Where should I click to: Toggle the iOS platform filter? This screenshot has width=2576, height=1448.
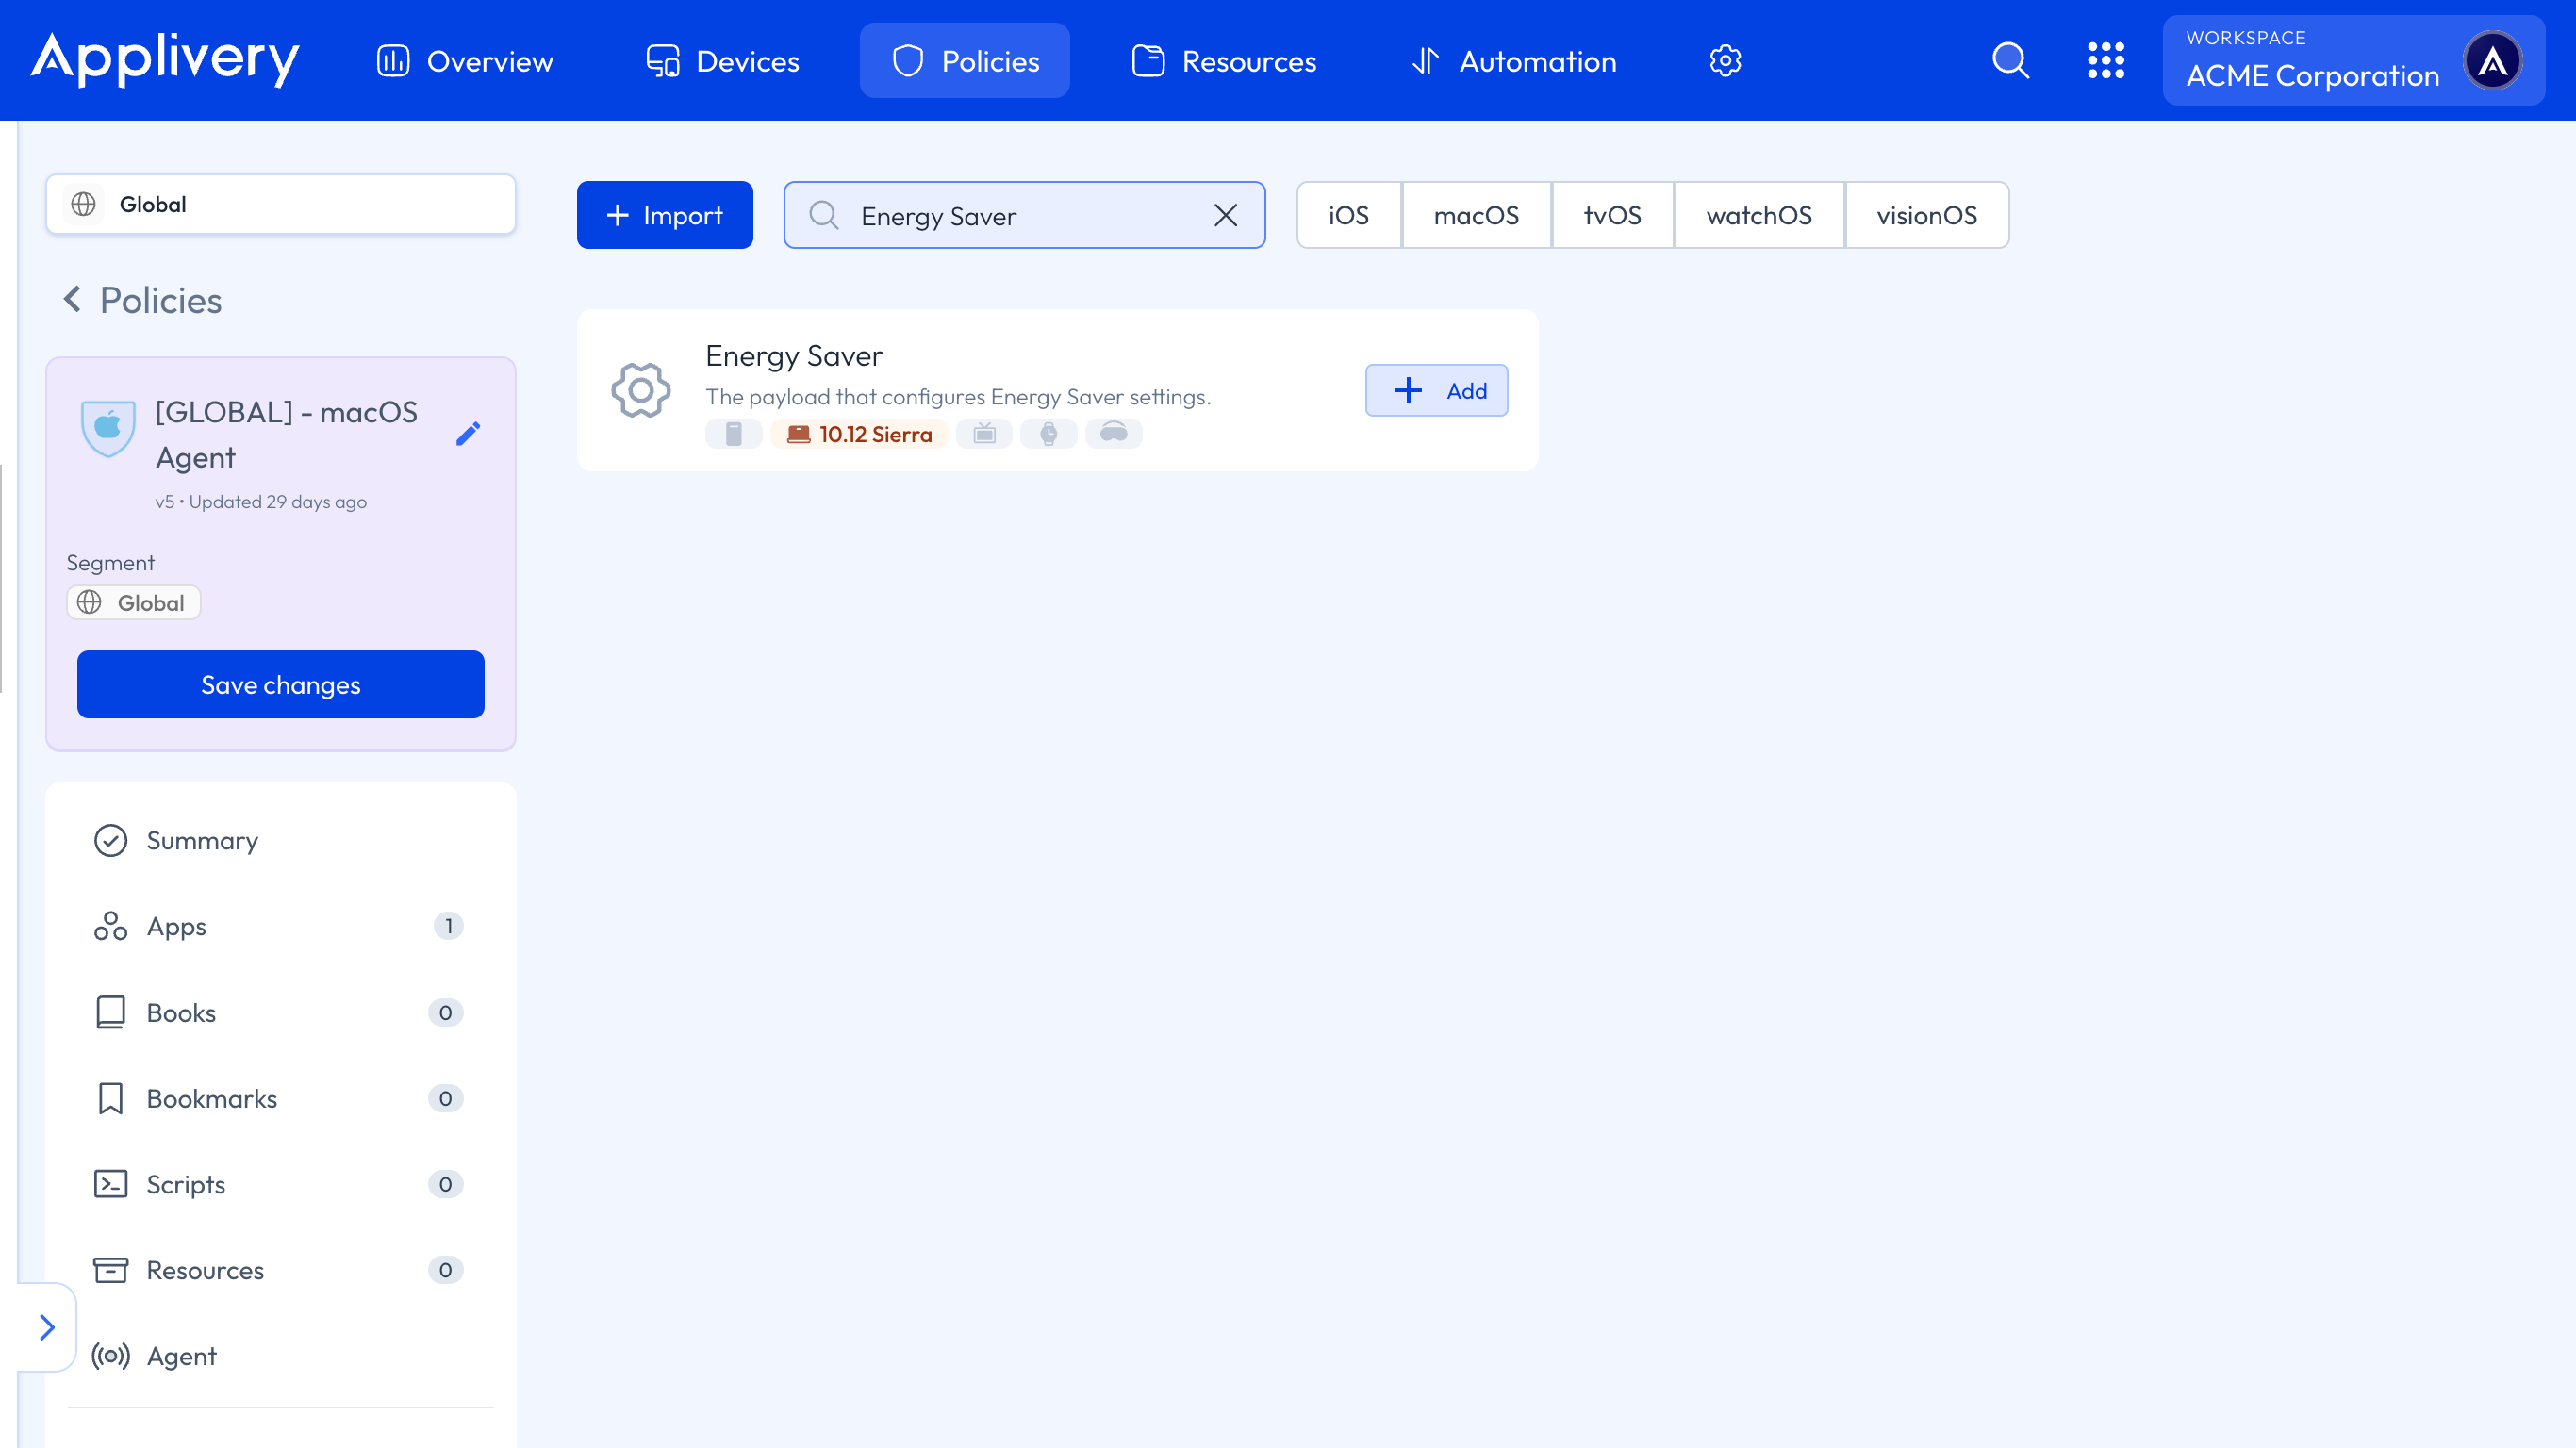click(1348, 215)
